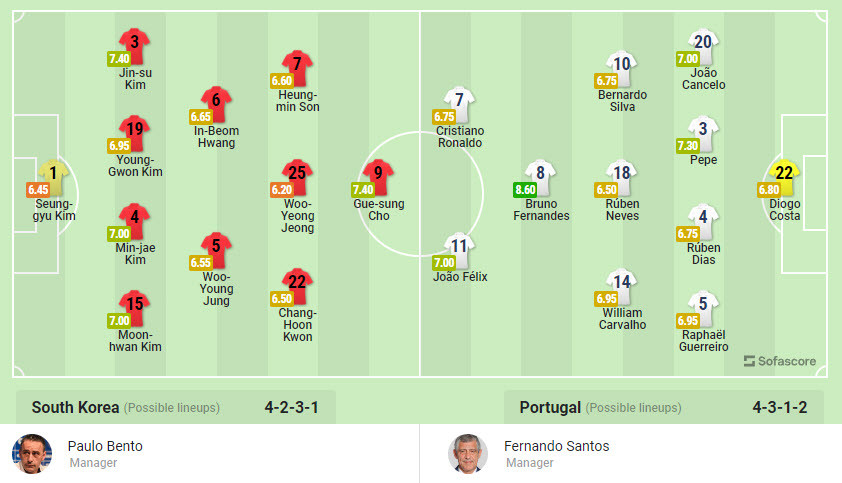Click the Fernando Santos name link

(x=557, y=446)
